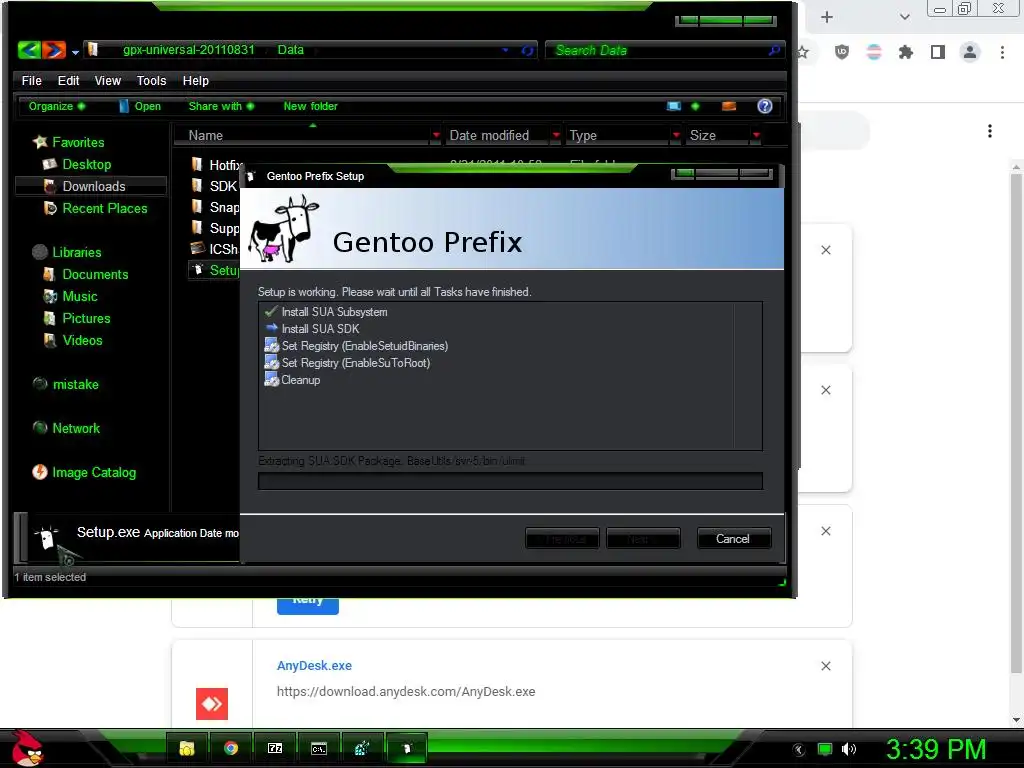Open the Help menu

coord(195,80)
